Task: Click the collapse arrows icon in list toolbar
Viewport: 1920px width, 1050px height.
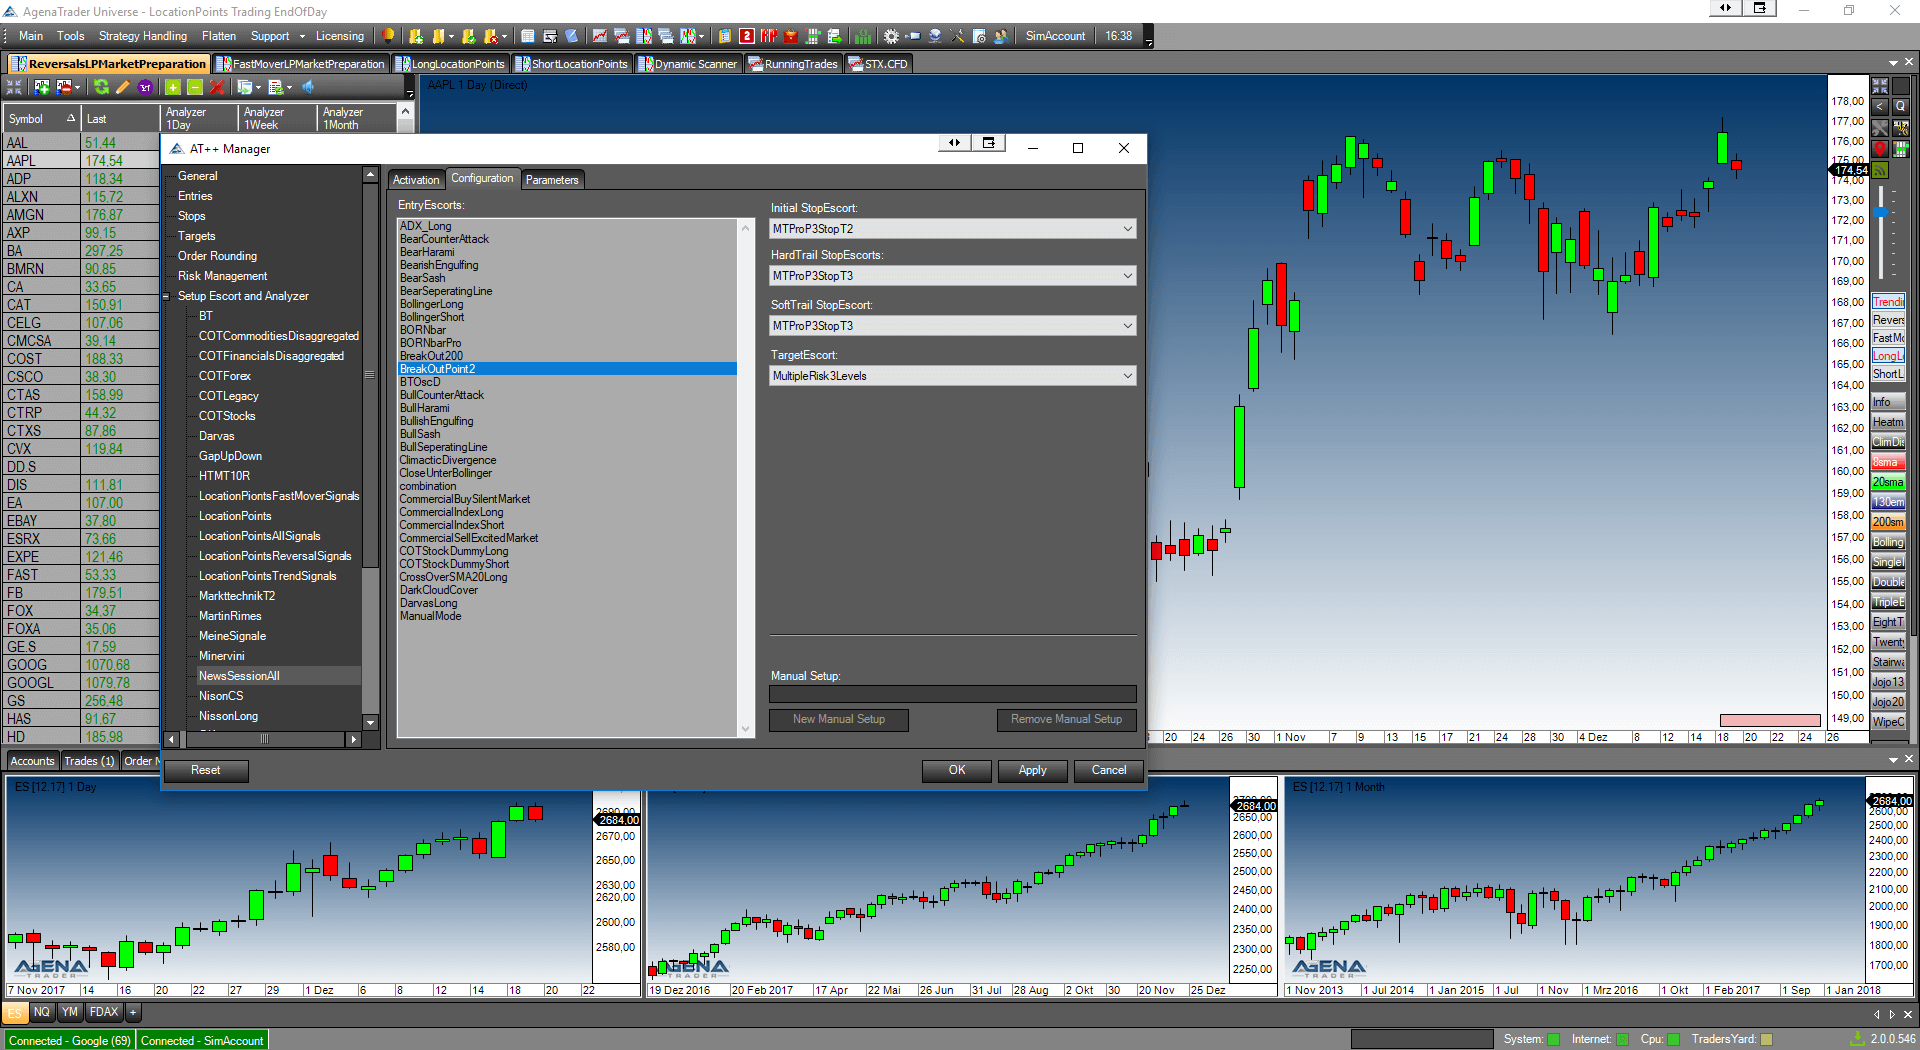Action: (14, 87)
